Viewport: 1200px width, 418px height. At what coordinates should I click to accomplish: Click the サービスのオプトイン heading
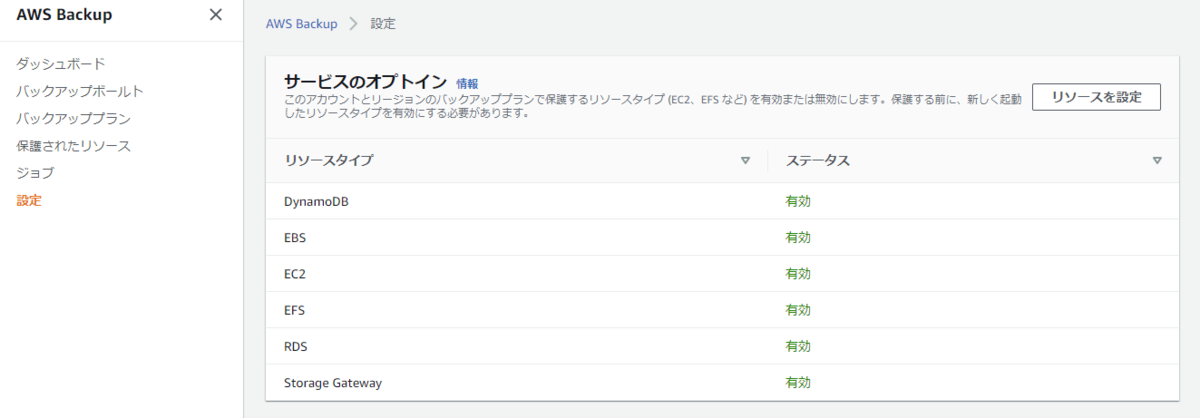pos(365,82)
